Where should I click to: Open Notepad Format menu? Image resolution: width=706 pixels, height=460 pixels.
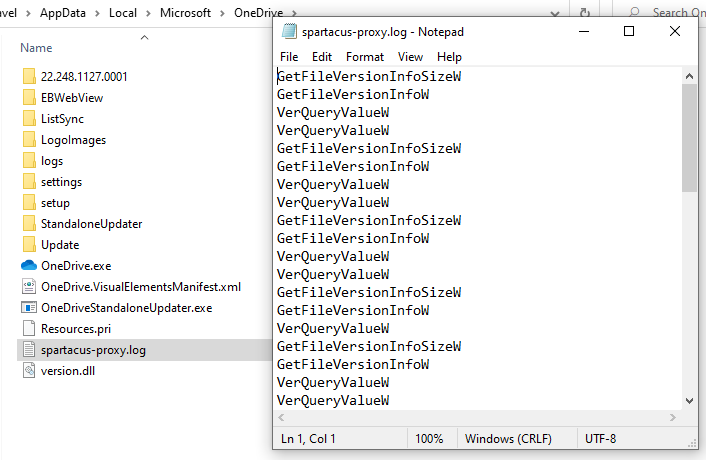[365, 57]
